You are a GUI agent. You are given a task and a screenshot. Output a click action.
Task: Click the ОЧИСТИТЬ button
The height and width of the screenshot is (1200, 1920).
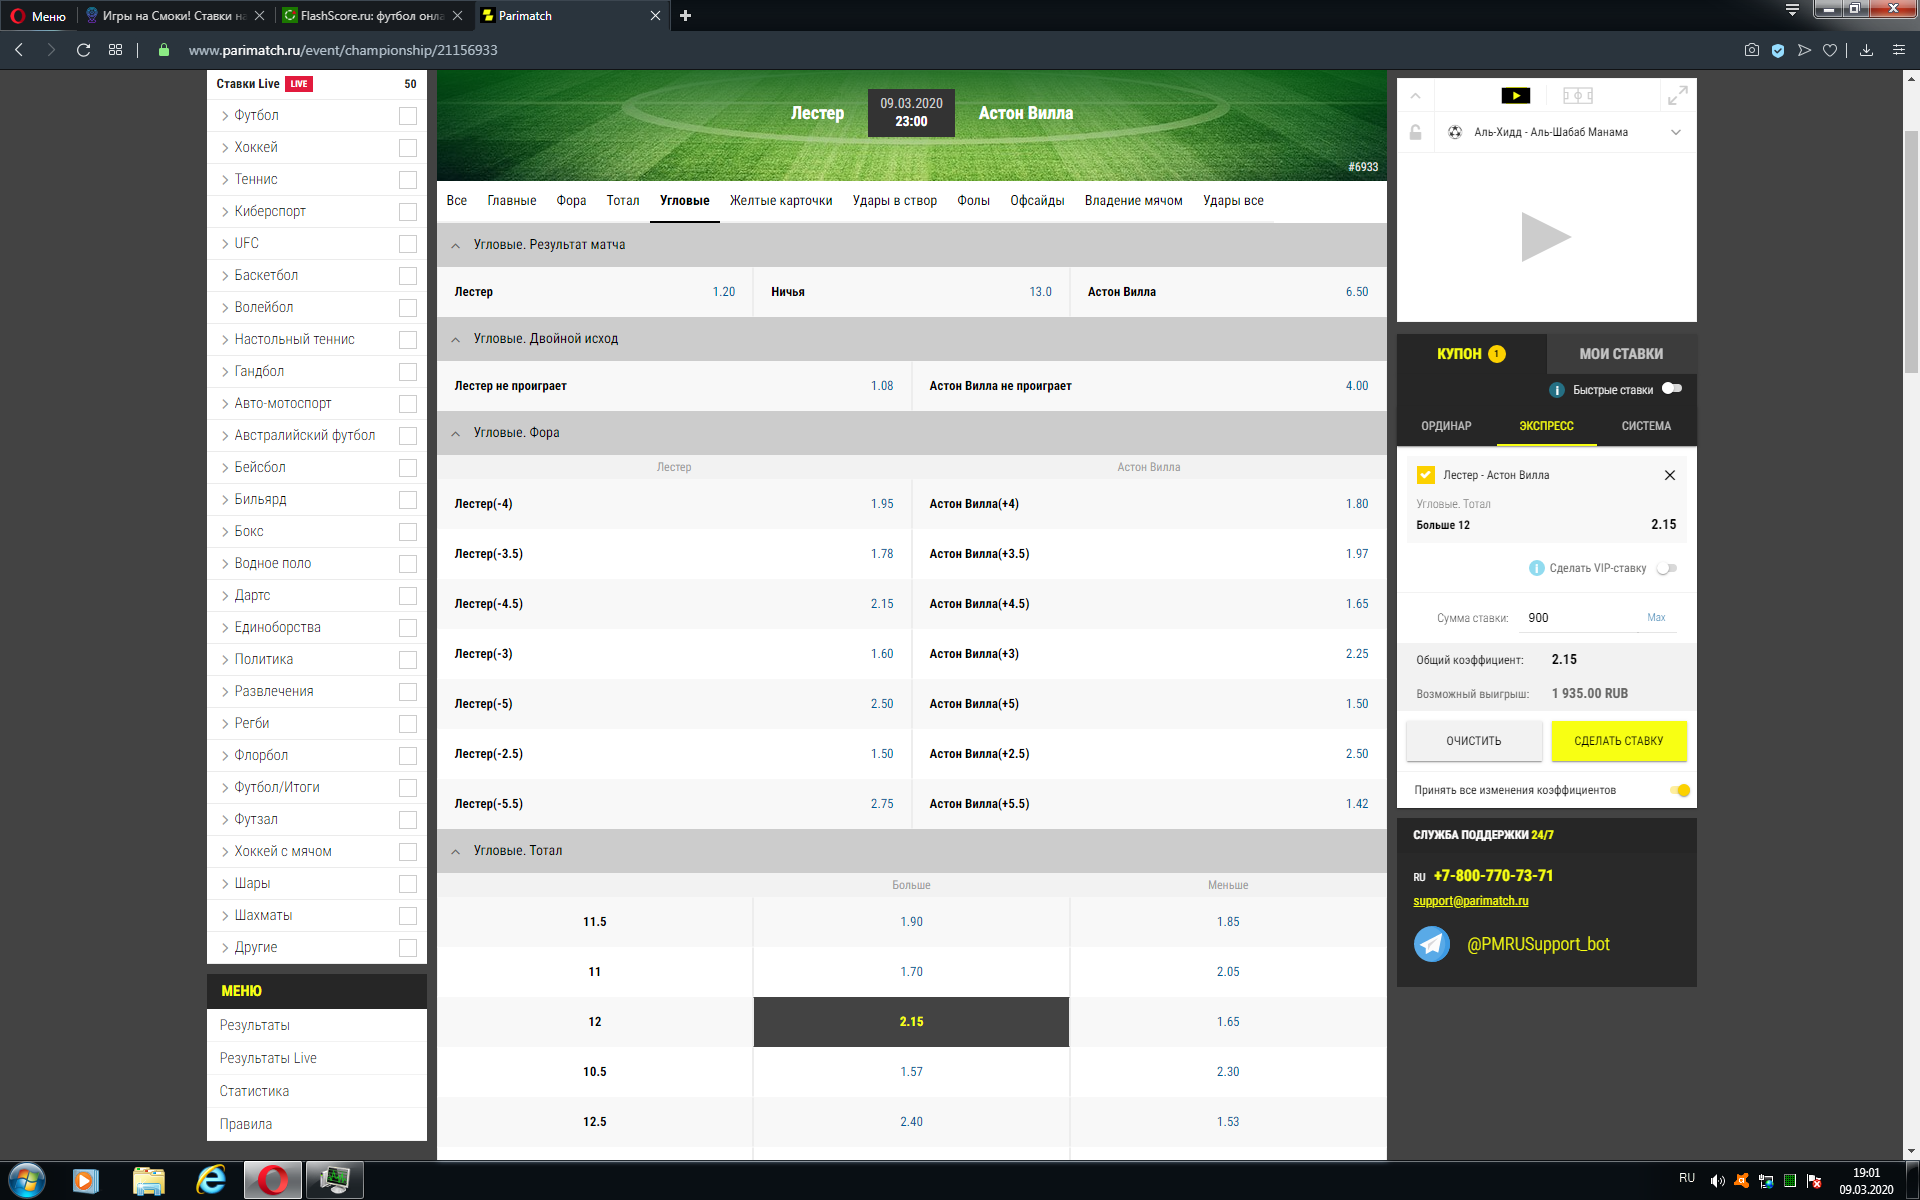[1473, 741]
